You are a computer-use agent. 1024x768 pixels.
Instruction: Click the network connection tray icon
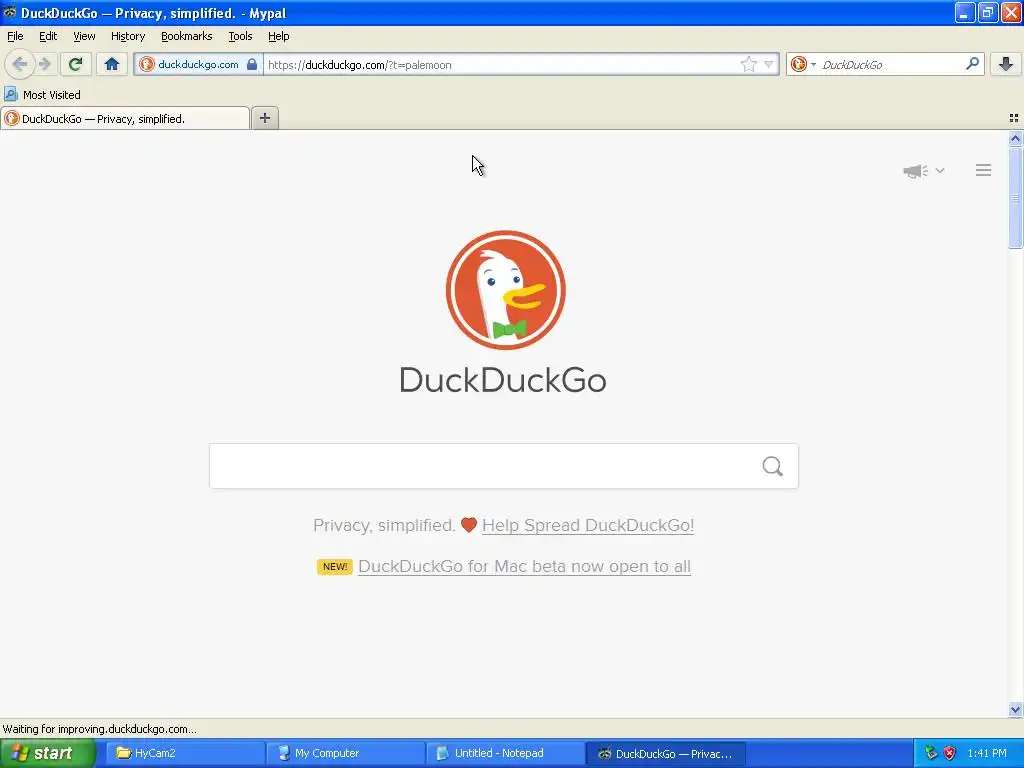931,753
